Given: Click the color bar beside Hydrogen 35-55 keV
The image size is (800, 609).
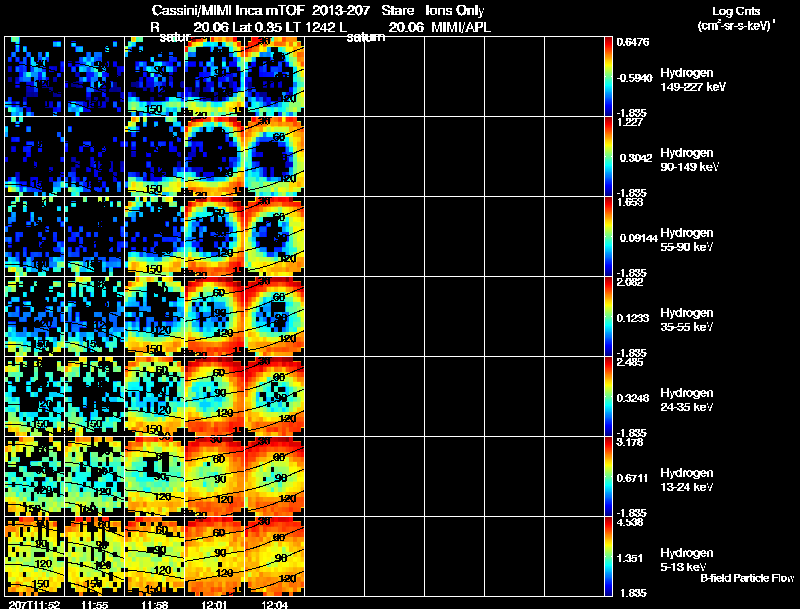Looking at the screenshot, I should (608, 316).
